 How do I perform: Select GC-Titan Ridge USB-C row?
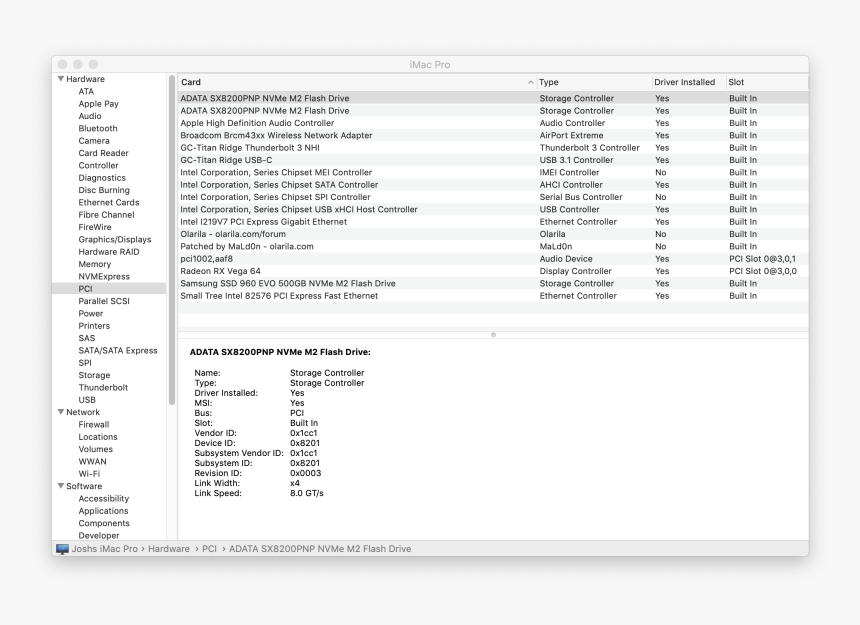[493, 160]
